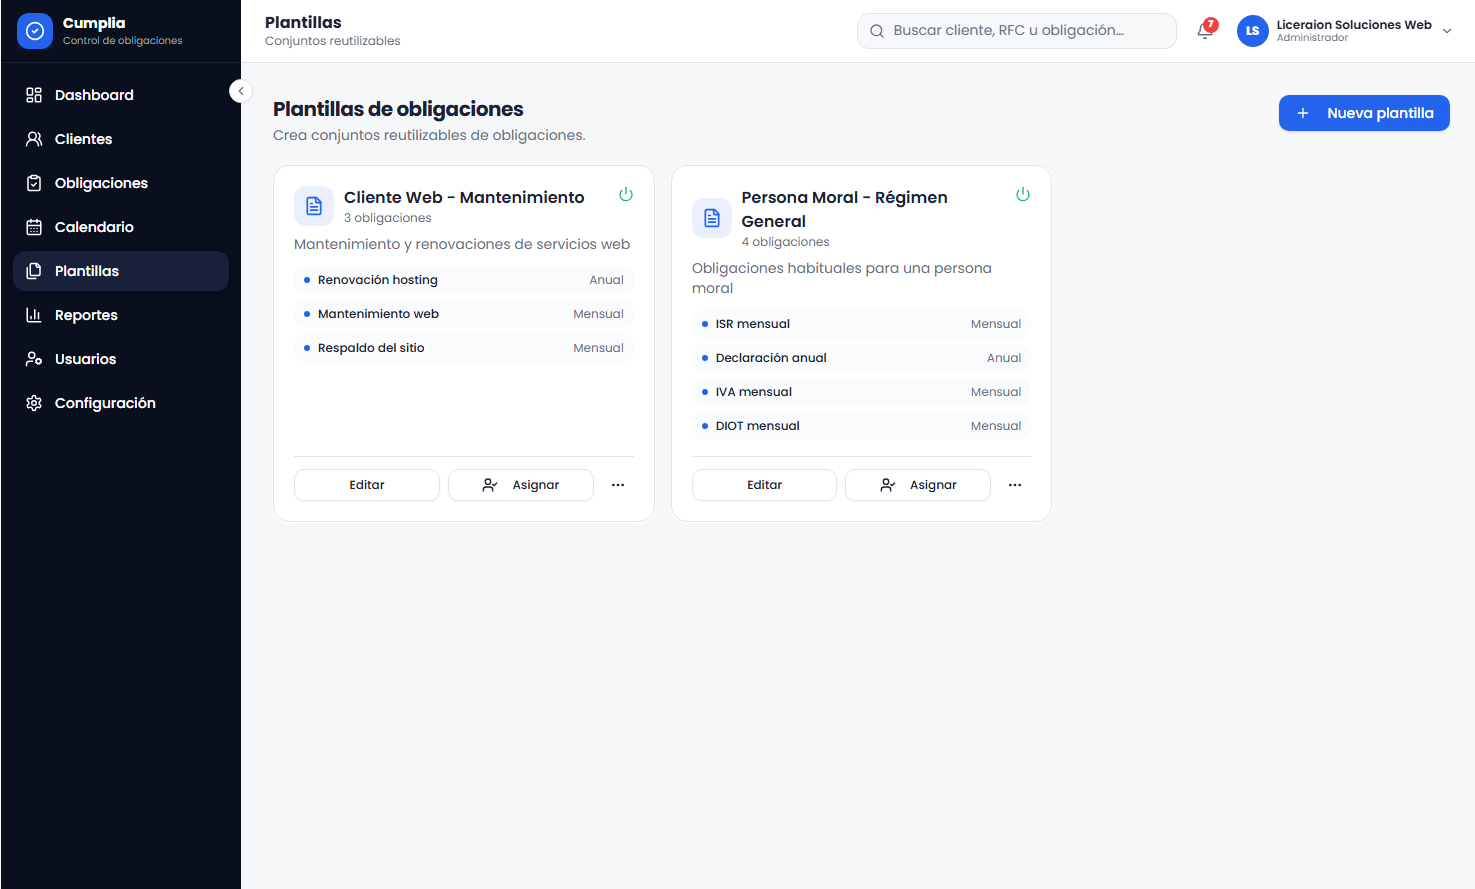Click the Cumplia logo icon
1475x889 pixels.
tap(35, 31)
